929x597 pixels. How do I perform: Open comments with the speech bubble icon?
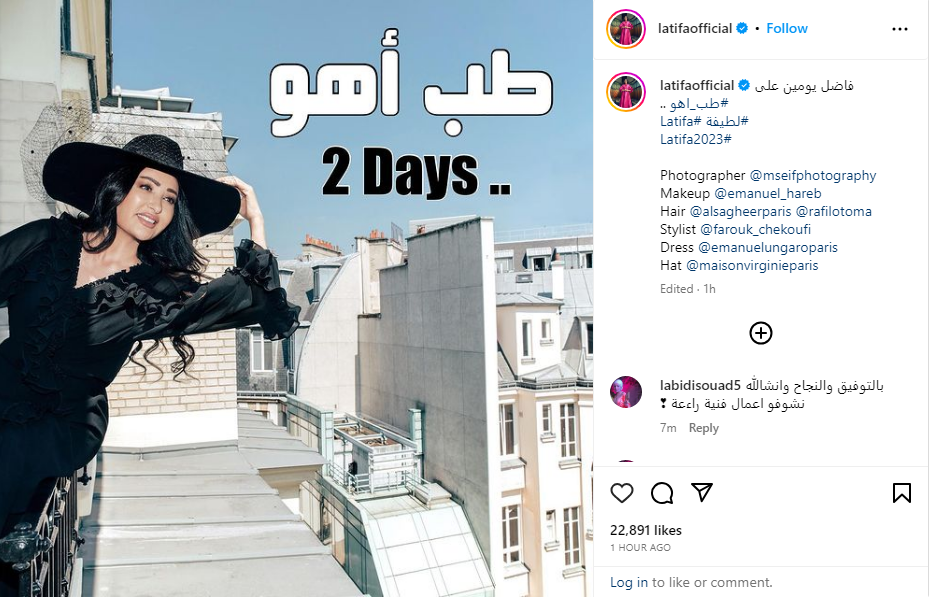click(662, 493)
